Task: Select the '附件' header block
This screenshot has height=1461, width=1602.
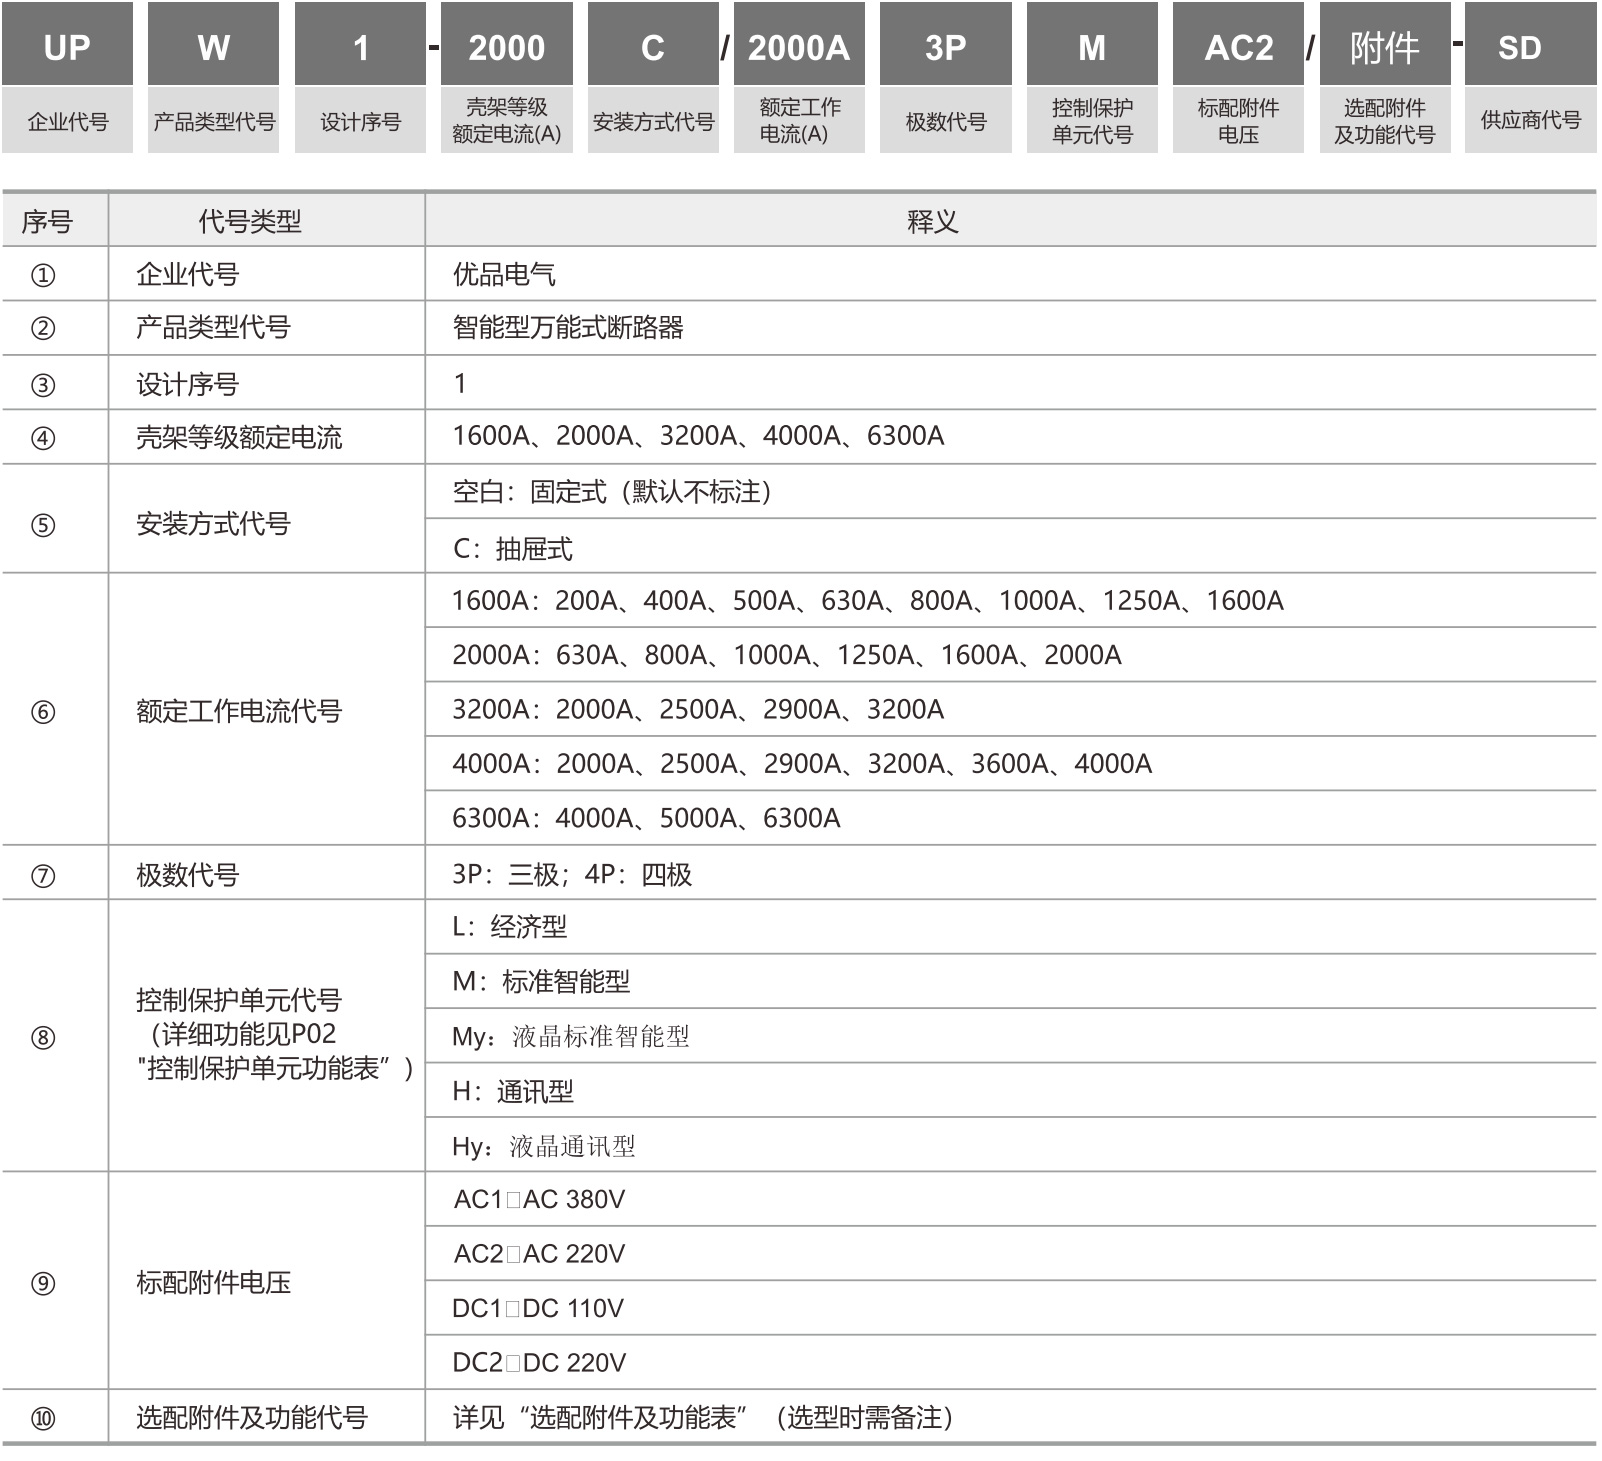Action: 1385,44
